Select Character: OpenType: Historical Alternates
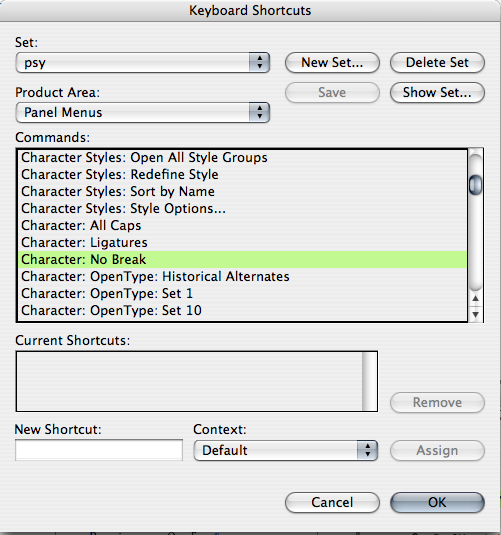This screenshot has width=501, height=535. point(242,277)
